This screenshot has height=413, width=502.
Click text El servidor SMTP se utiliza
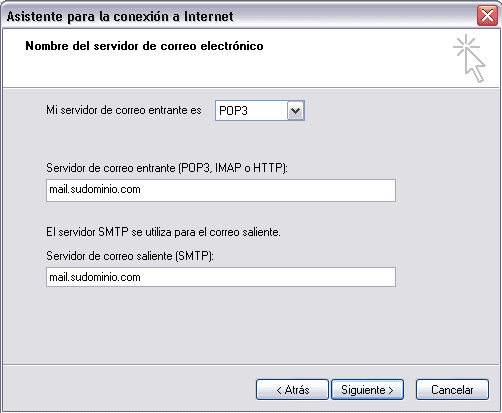click(x=116, y=232)
